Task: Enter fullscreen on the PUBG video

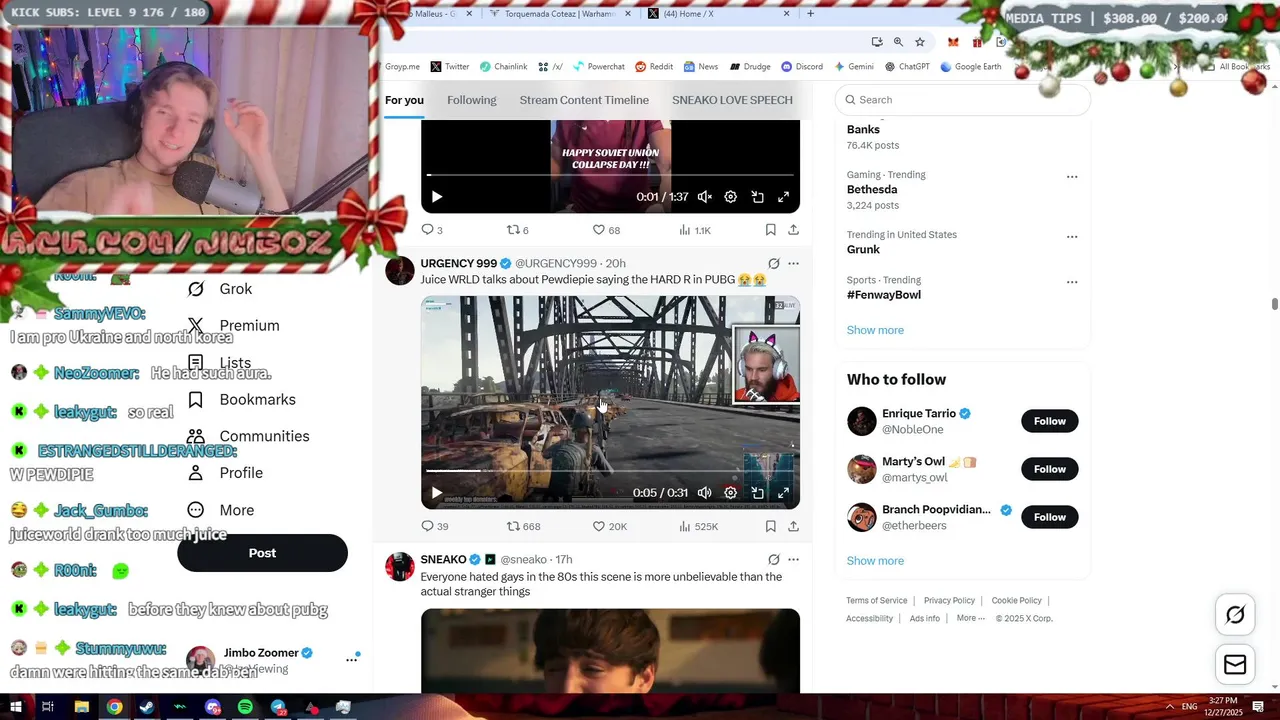Action: pyautogui.click(x=784, y=493)
